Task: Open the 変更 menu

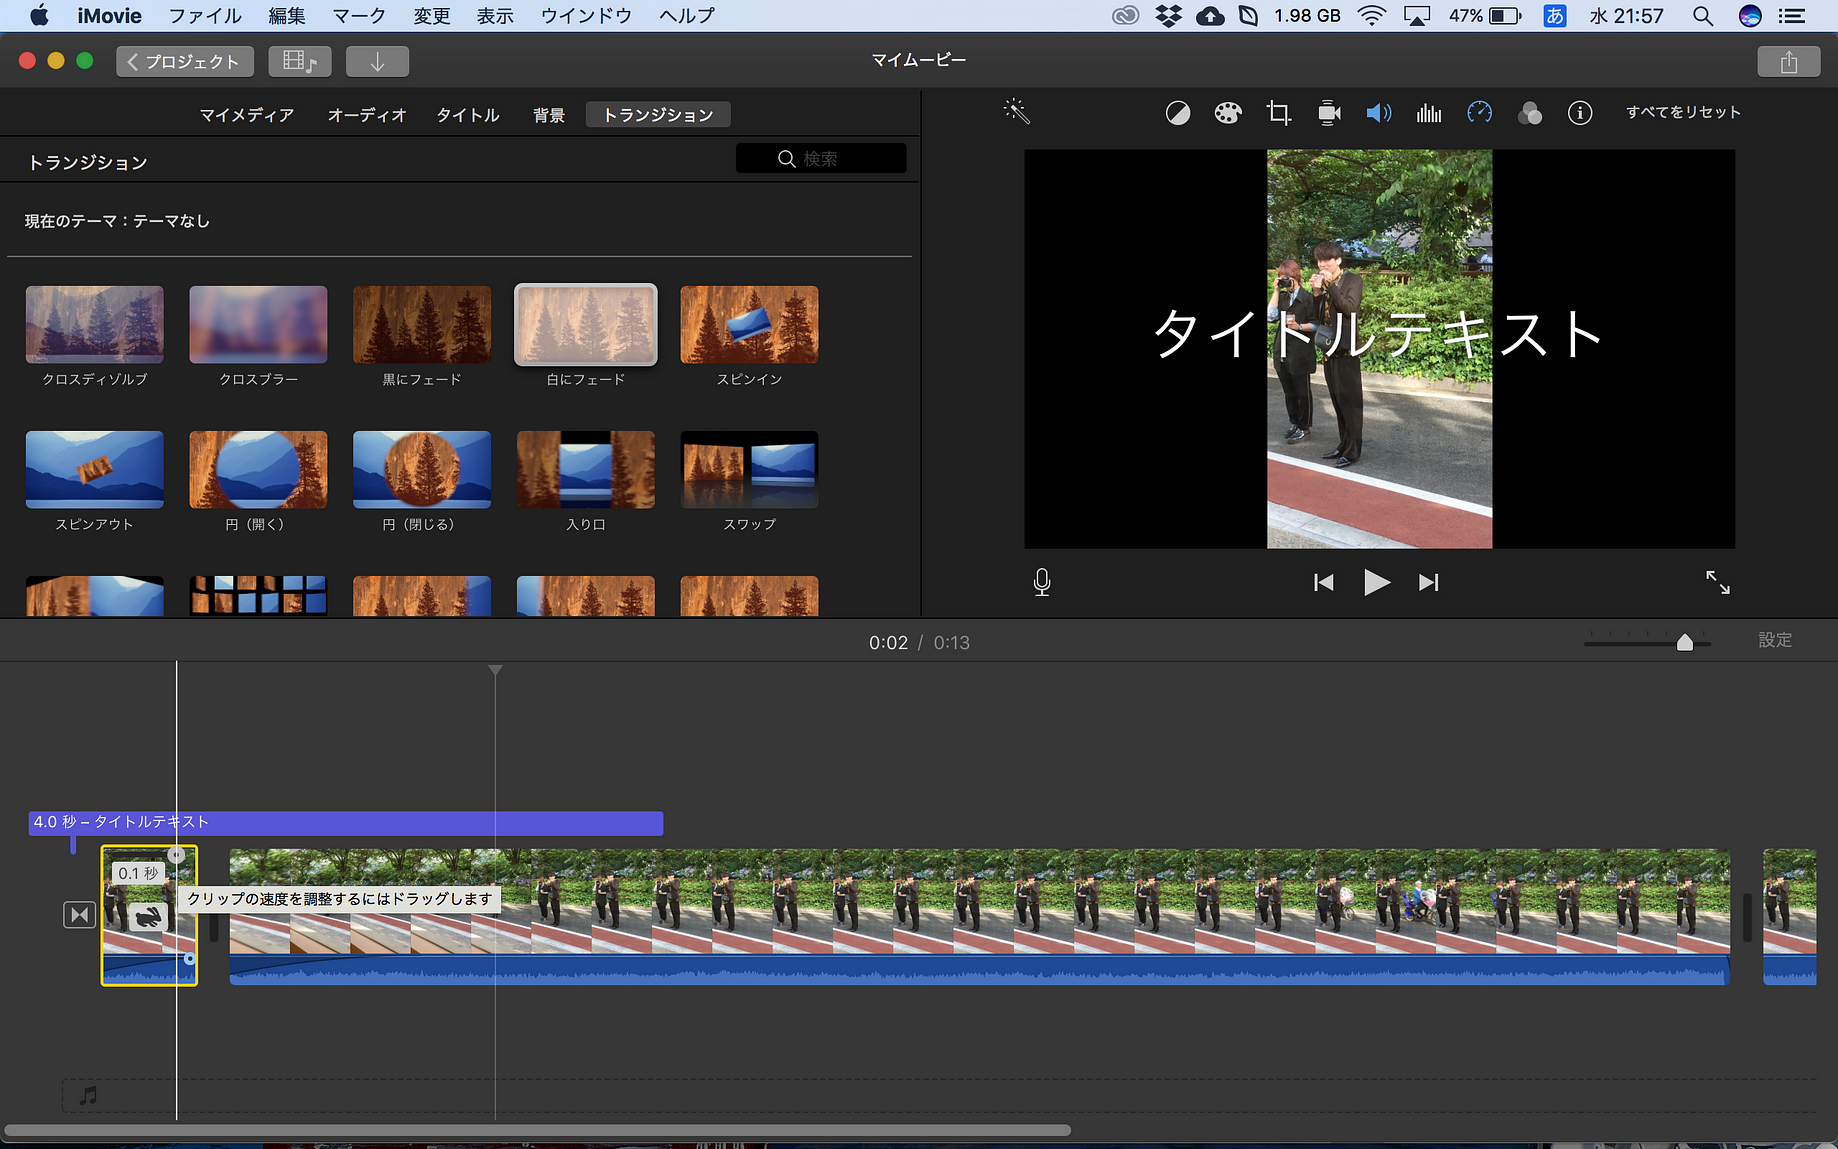Action: pyautogui.click(x=432, y=16)
